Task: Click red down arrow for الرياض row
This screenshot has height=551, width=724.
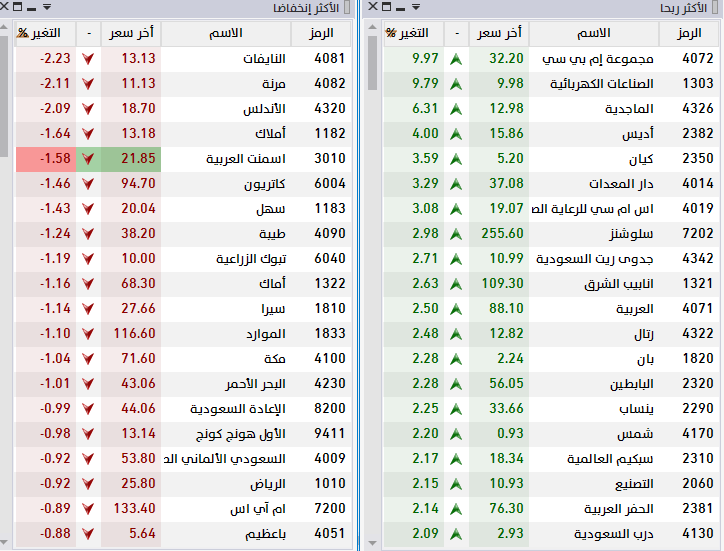Action: (88, 484)
